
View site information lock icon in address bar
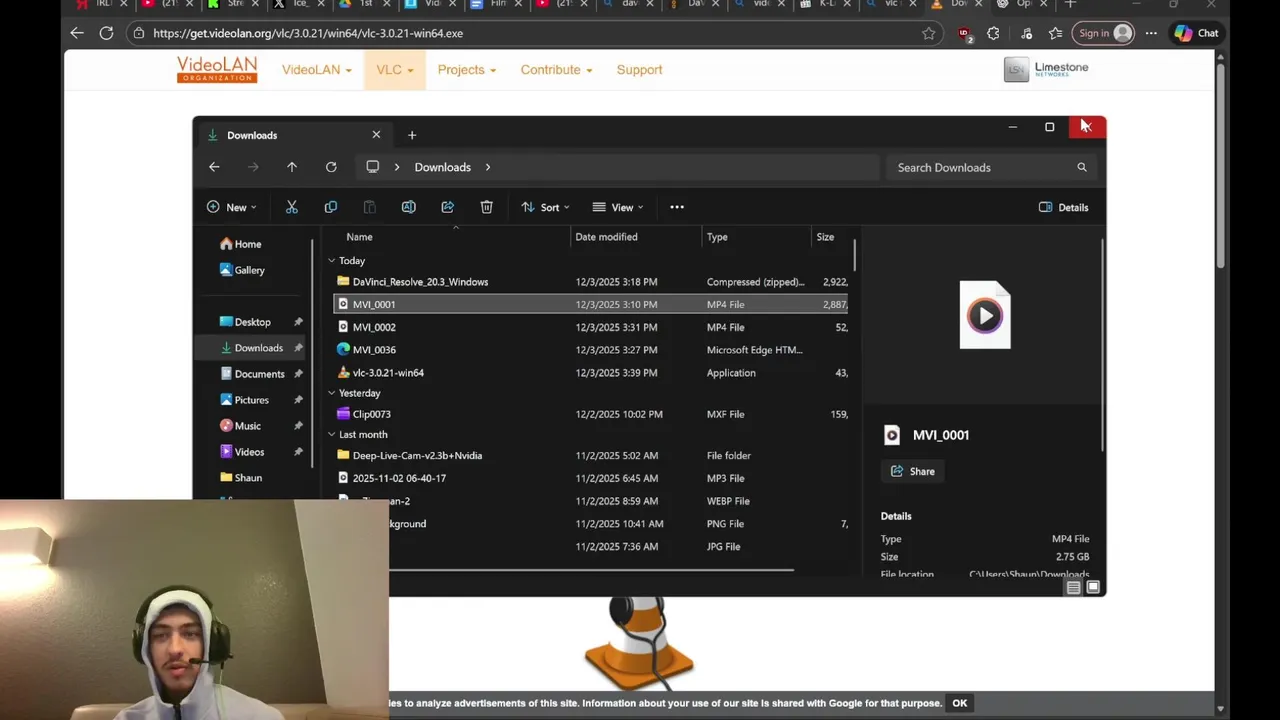(x=138, y=33)
